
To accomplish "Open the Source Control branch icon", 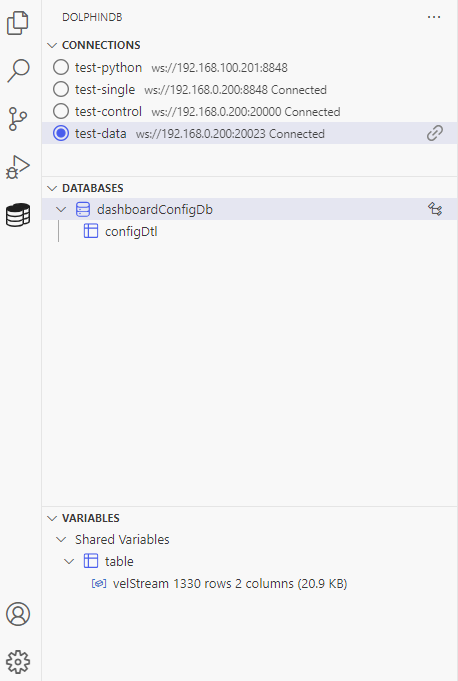I will 18,119.
